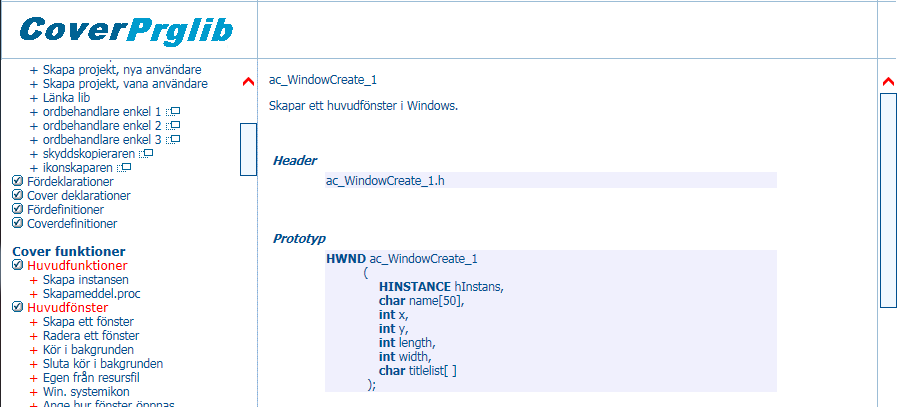Open ordbehandlare enkel 2 link
This screenshot has width=904, height=407.
point(102,125)
